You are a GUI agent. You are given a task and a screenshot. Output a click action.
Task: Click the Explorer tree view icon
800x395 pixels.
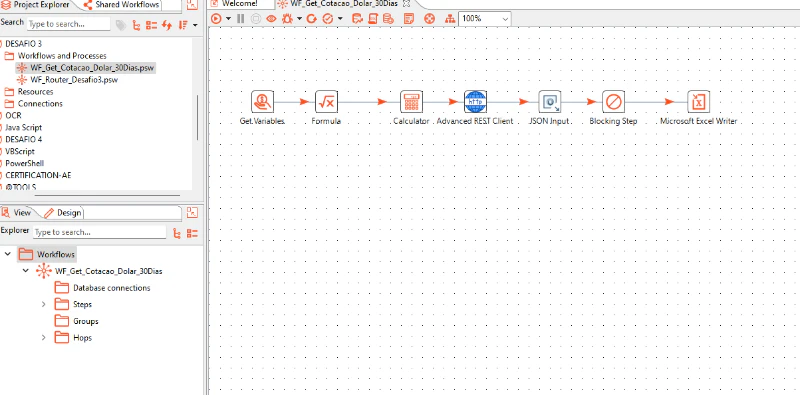tap(177, 233)
